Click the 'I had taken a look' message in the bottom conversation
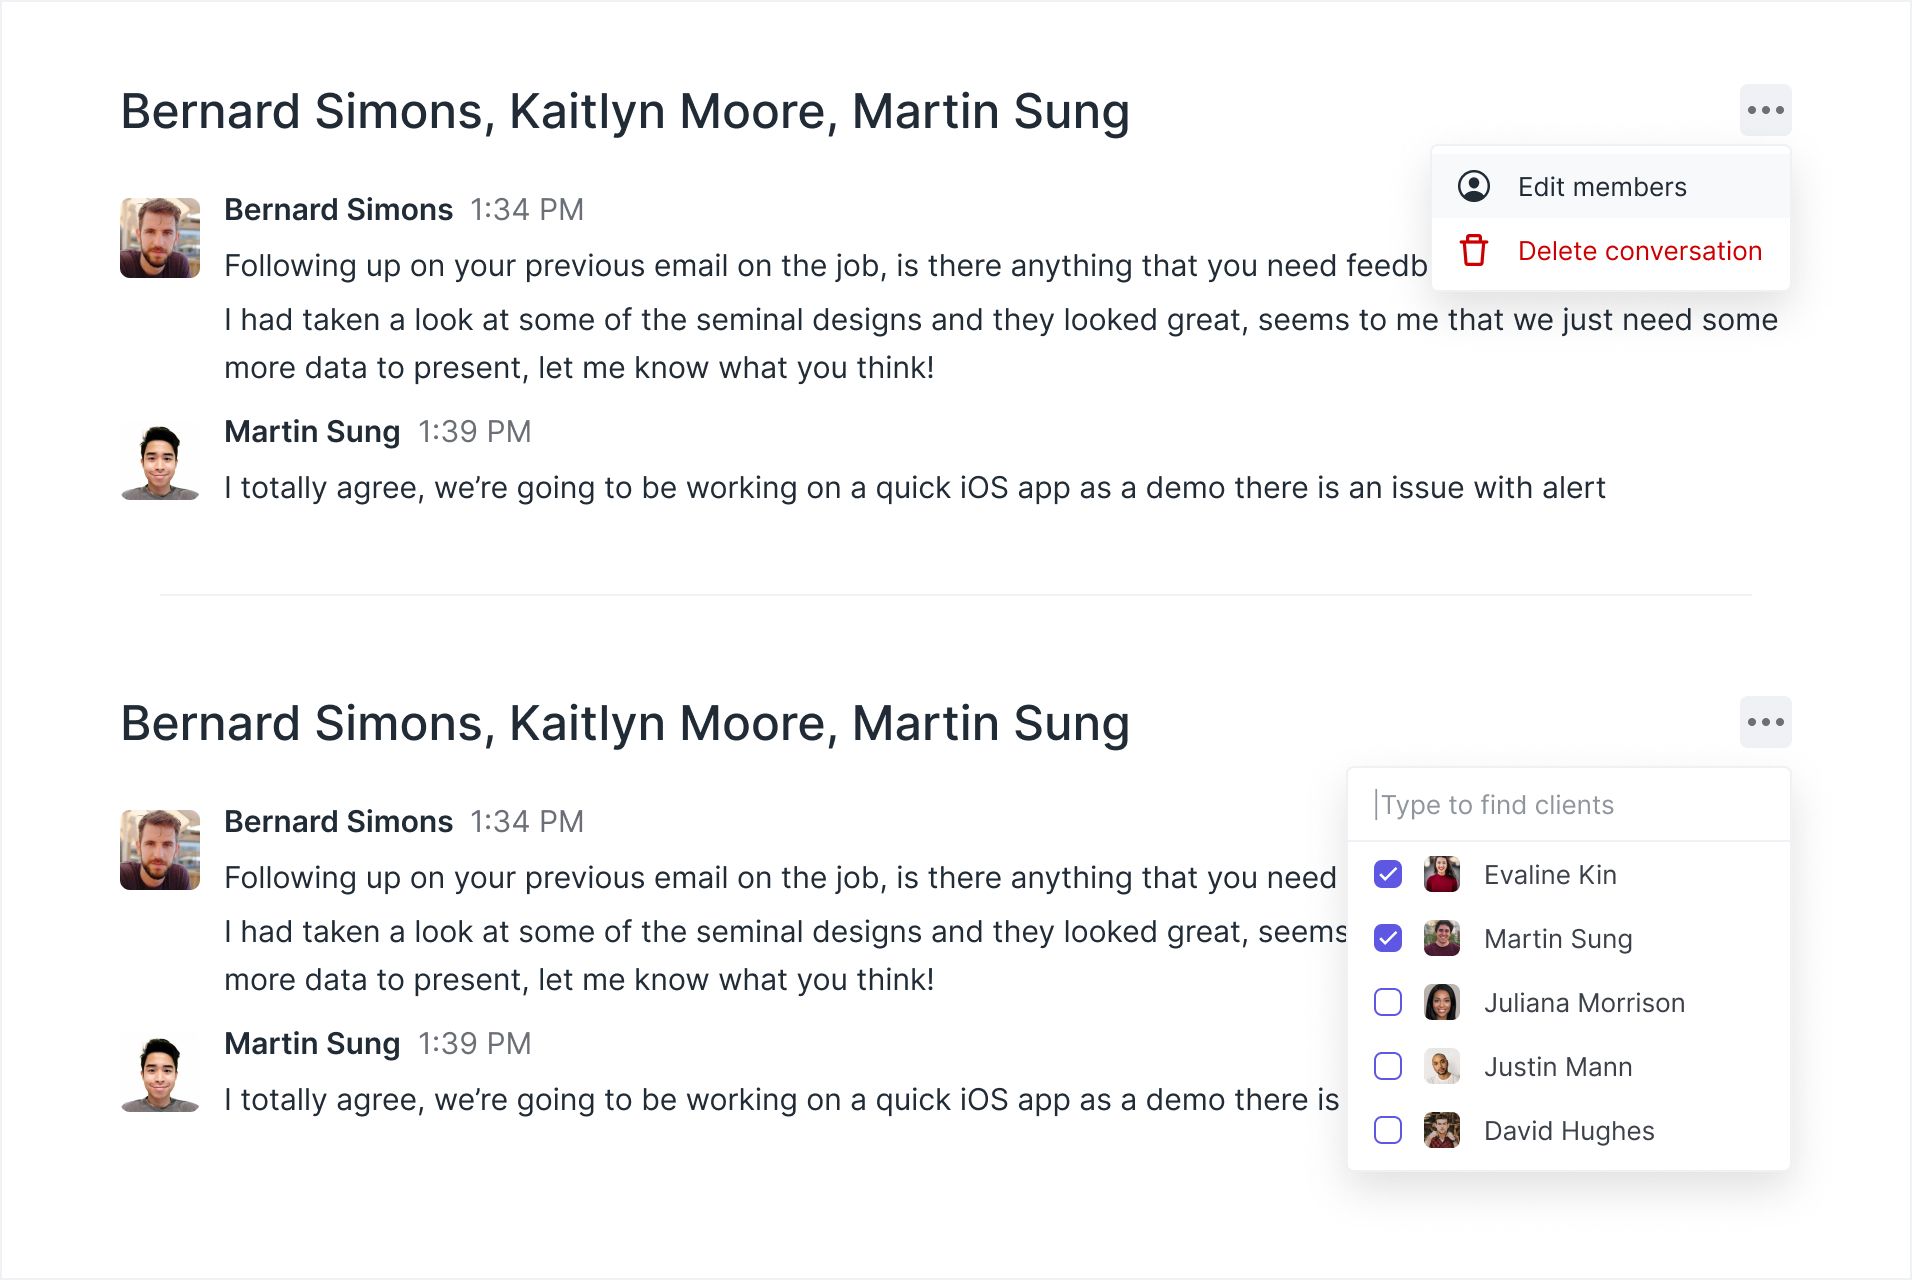This screenshot has height=1280, width=1912. coord(785,956)
